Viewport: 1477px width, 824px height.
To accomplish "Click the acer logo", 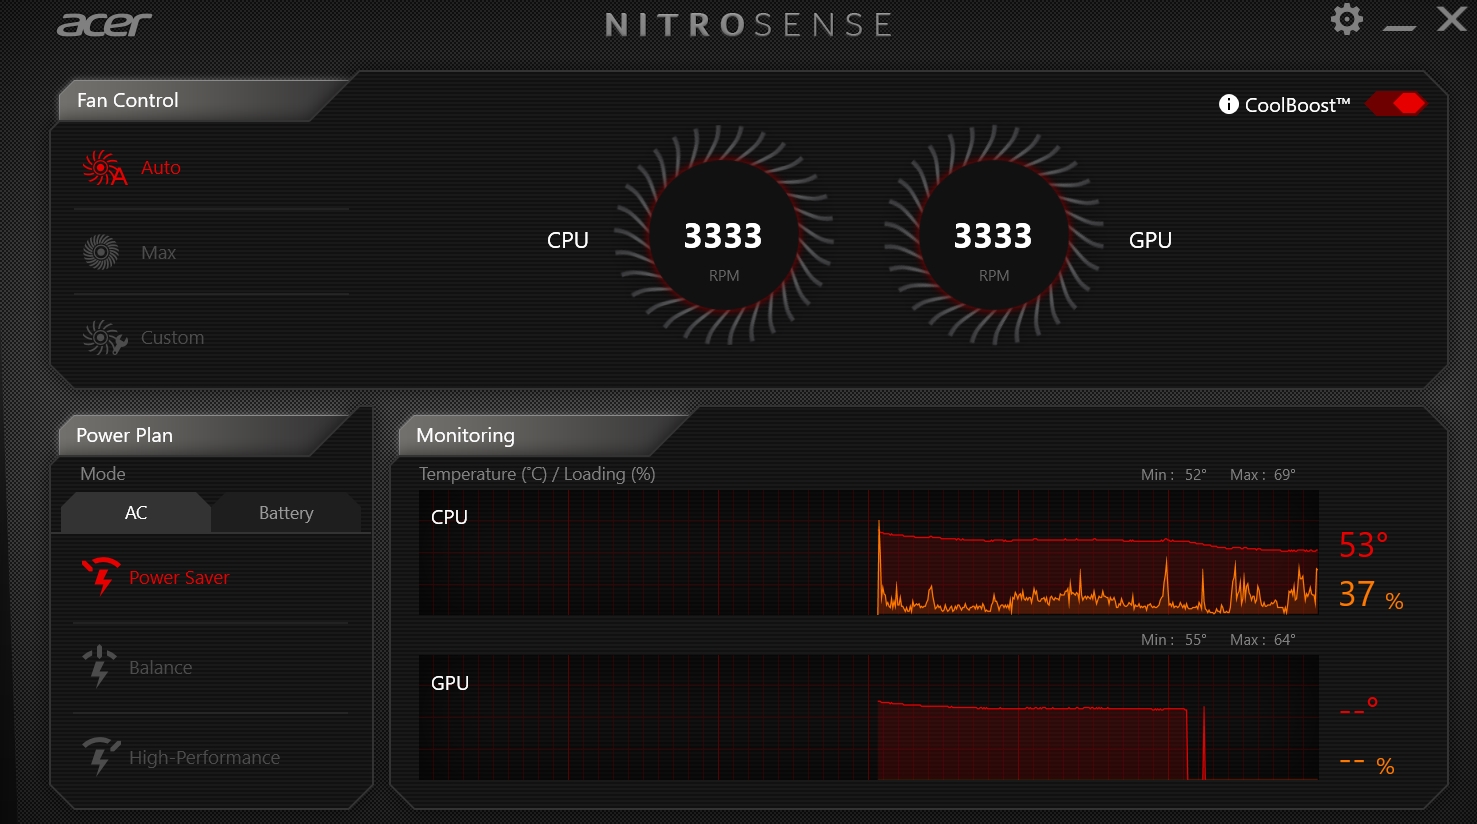I will pyautogui.click(x=104, y=24).
